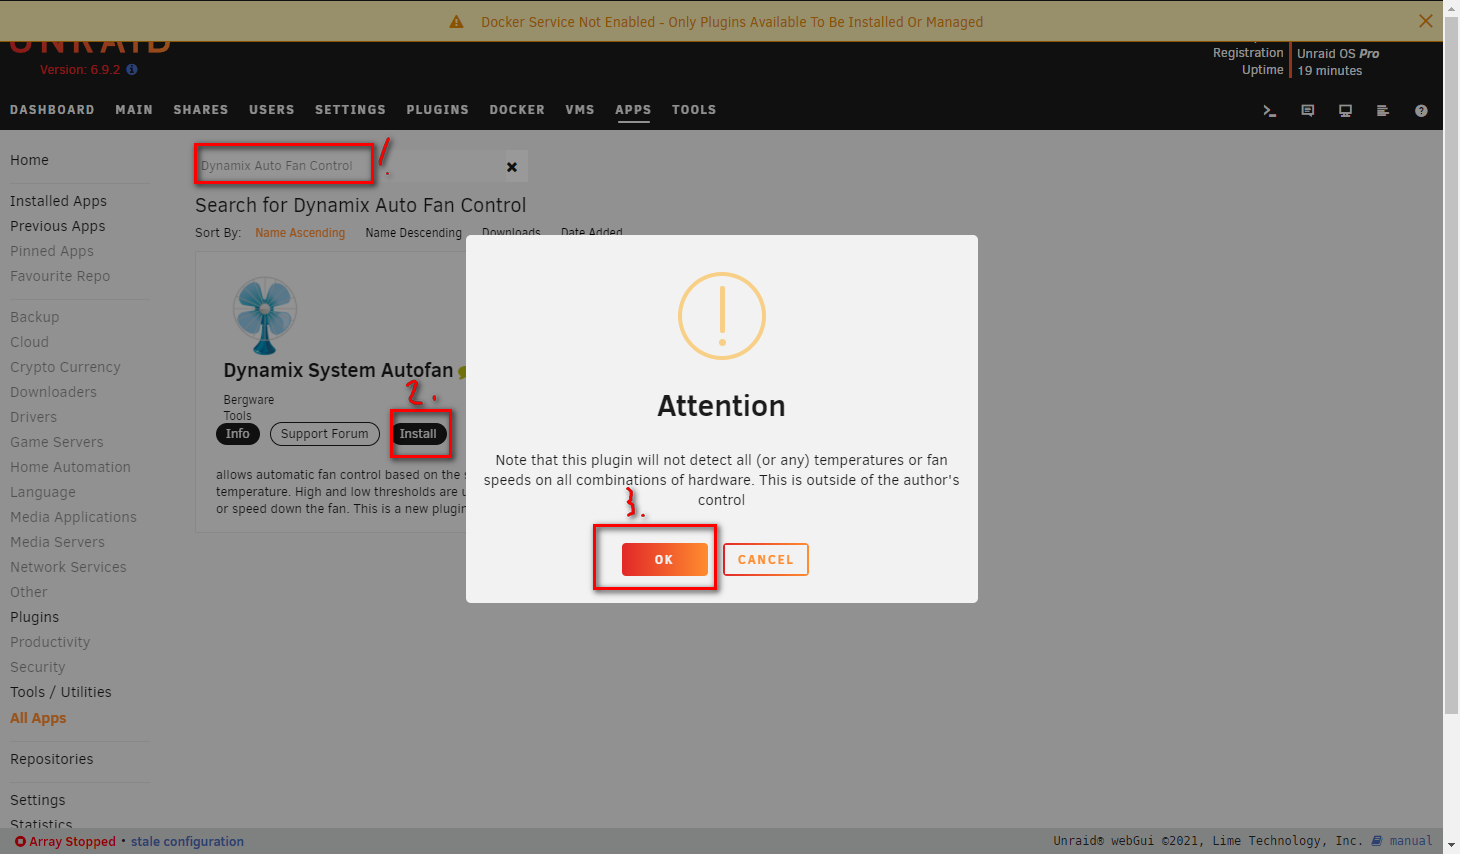Go to Home in the sidebar
Viewport: 1460px width, 854px height.
pos(29,160)
